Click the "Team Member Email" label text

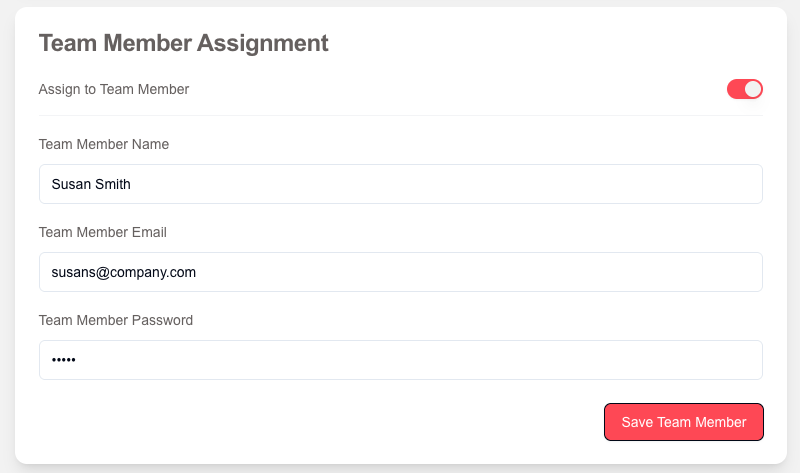(x=102, y=232)
